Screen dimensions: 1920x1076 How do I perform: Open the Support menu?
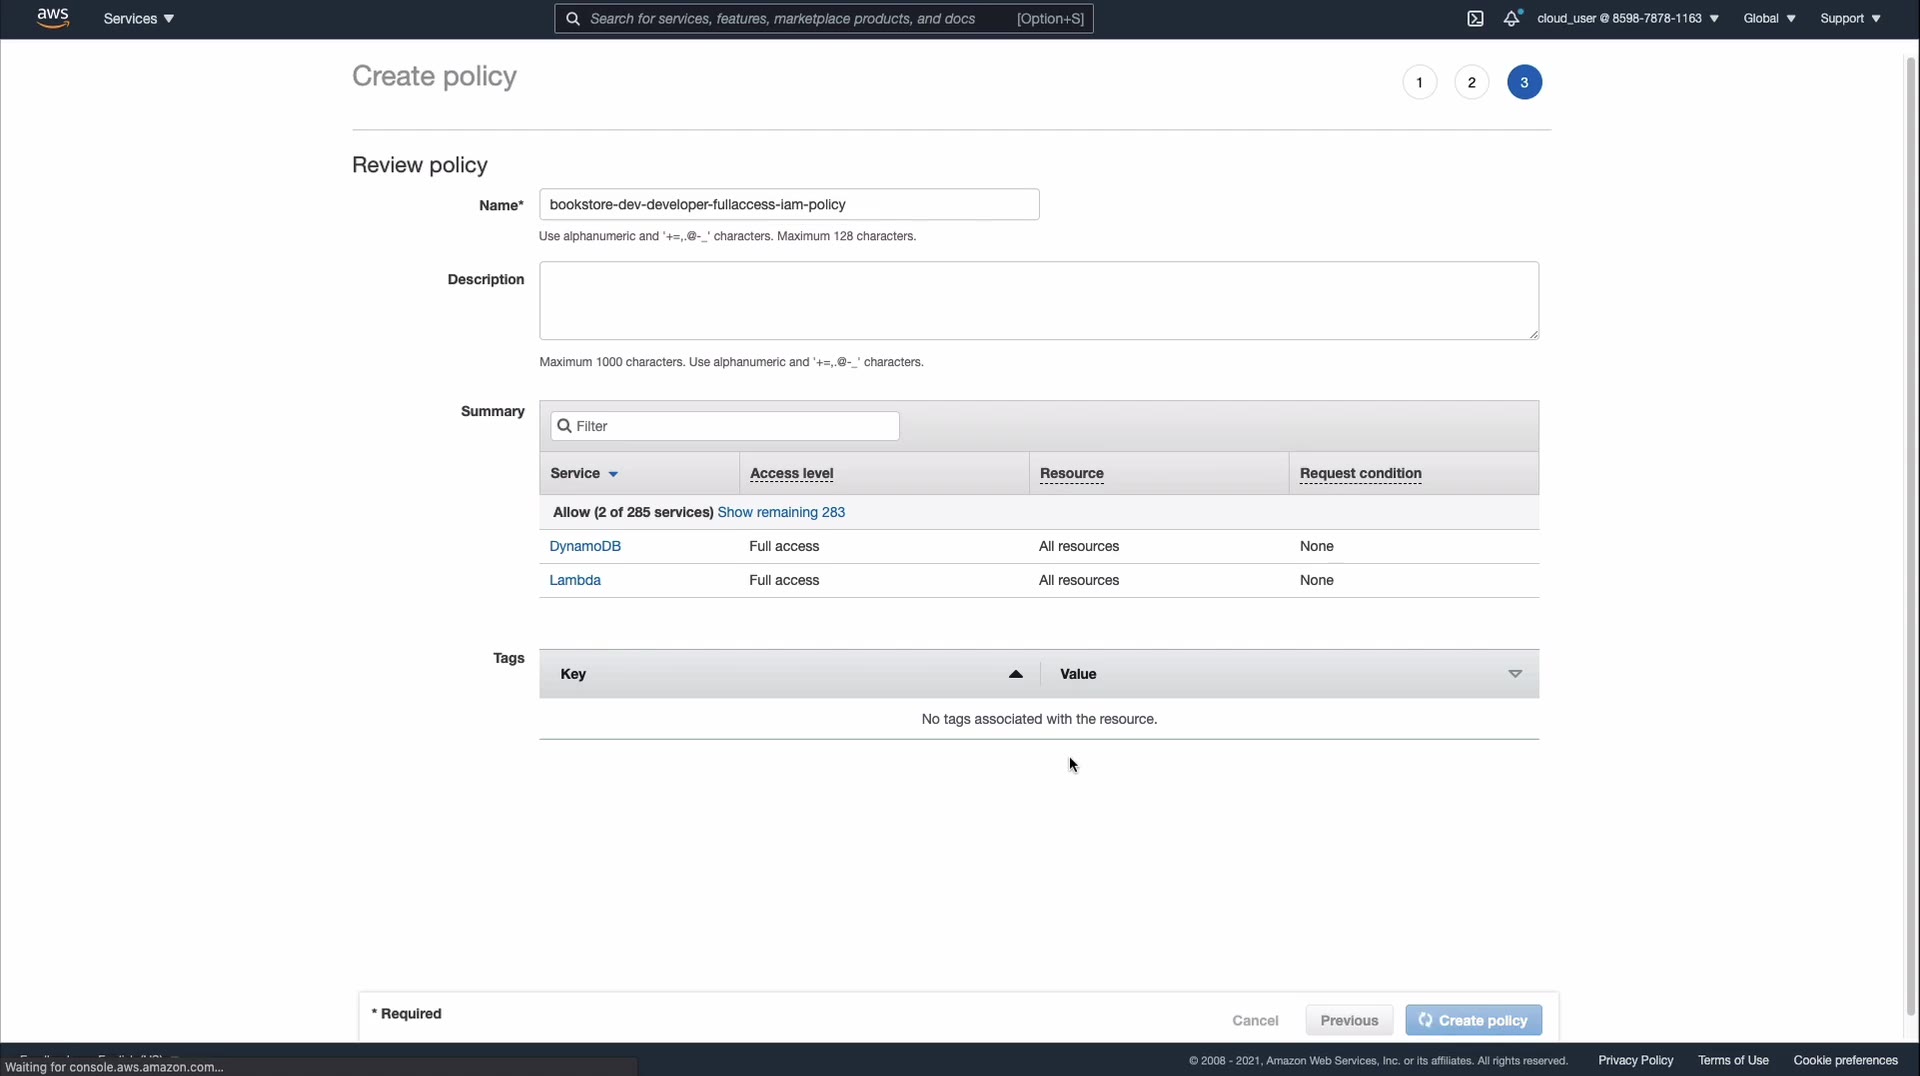pos(1850,19)
